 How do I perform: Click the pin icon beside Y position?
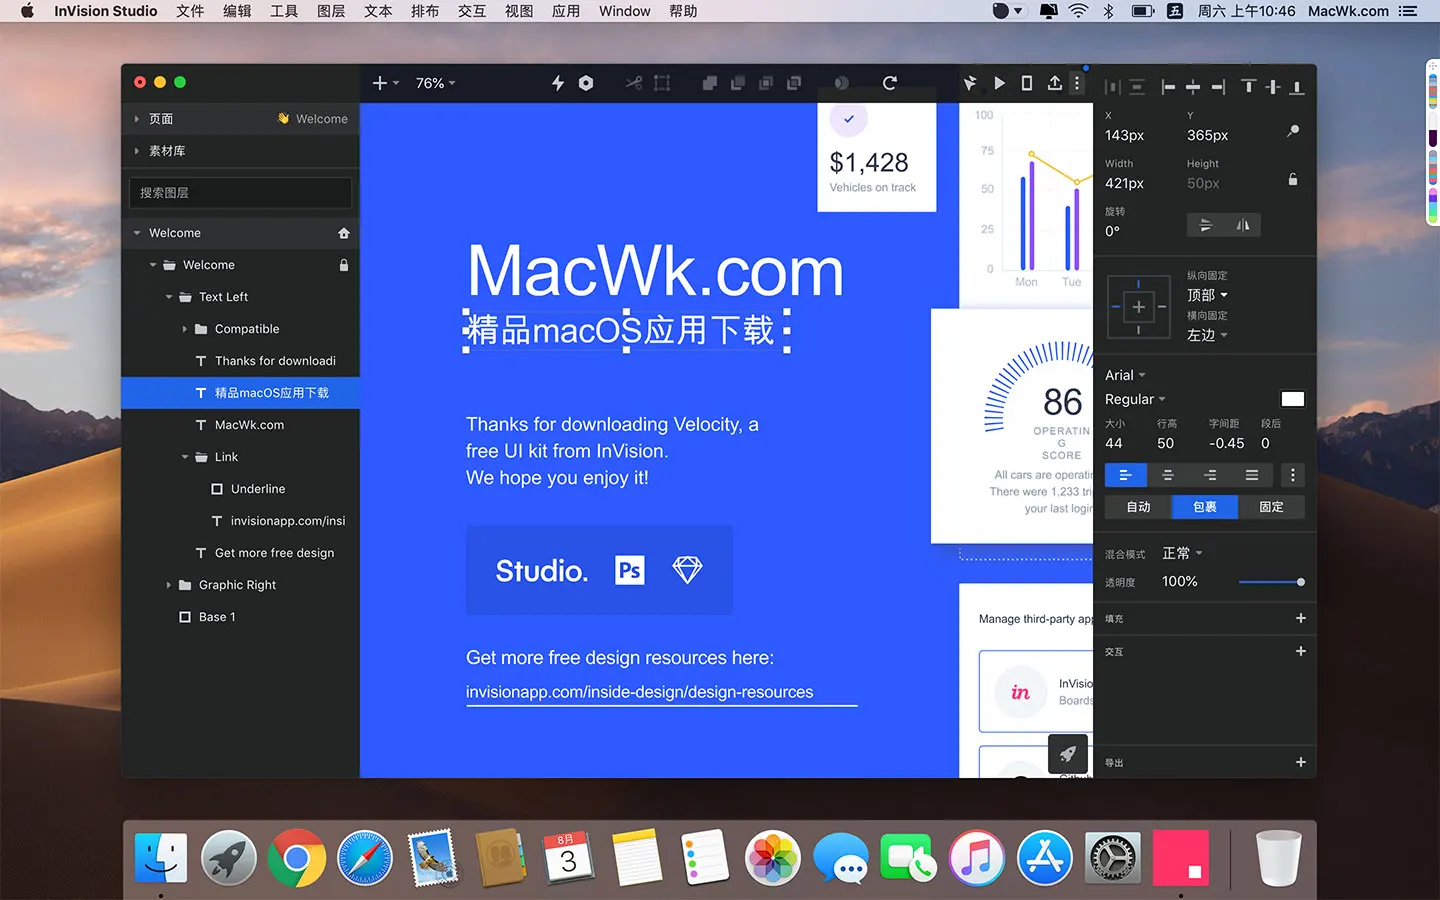[x=1293, y=131]
